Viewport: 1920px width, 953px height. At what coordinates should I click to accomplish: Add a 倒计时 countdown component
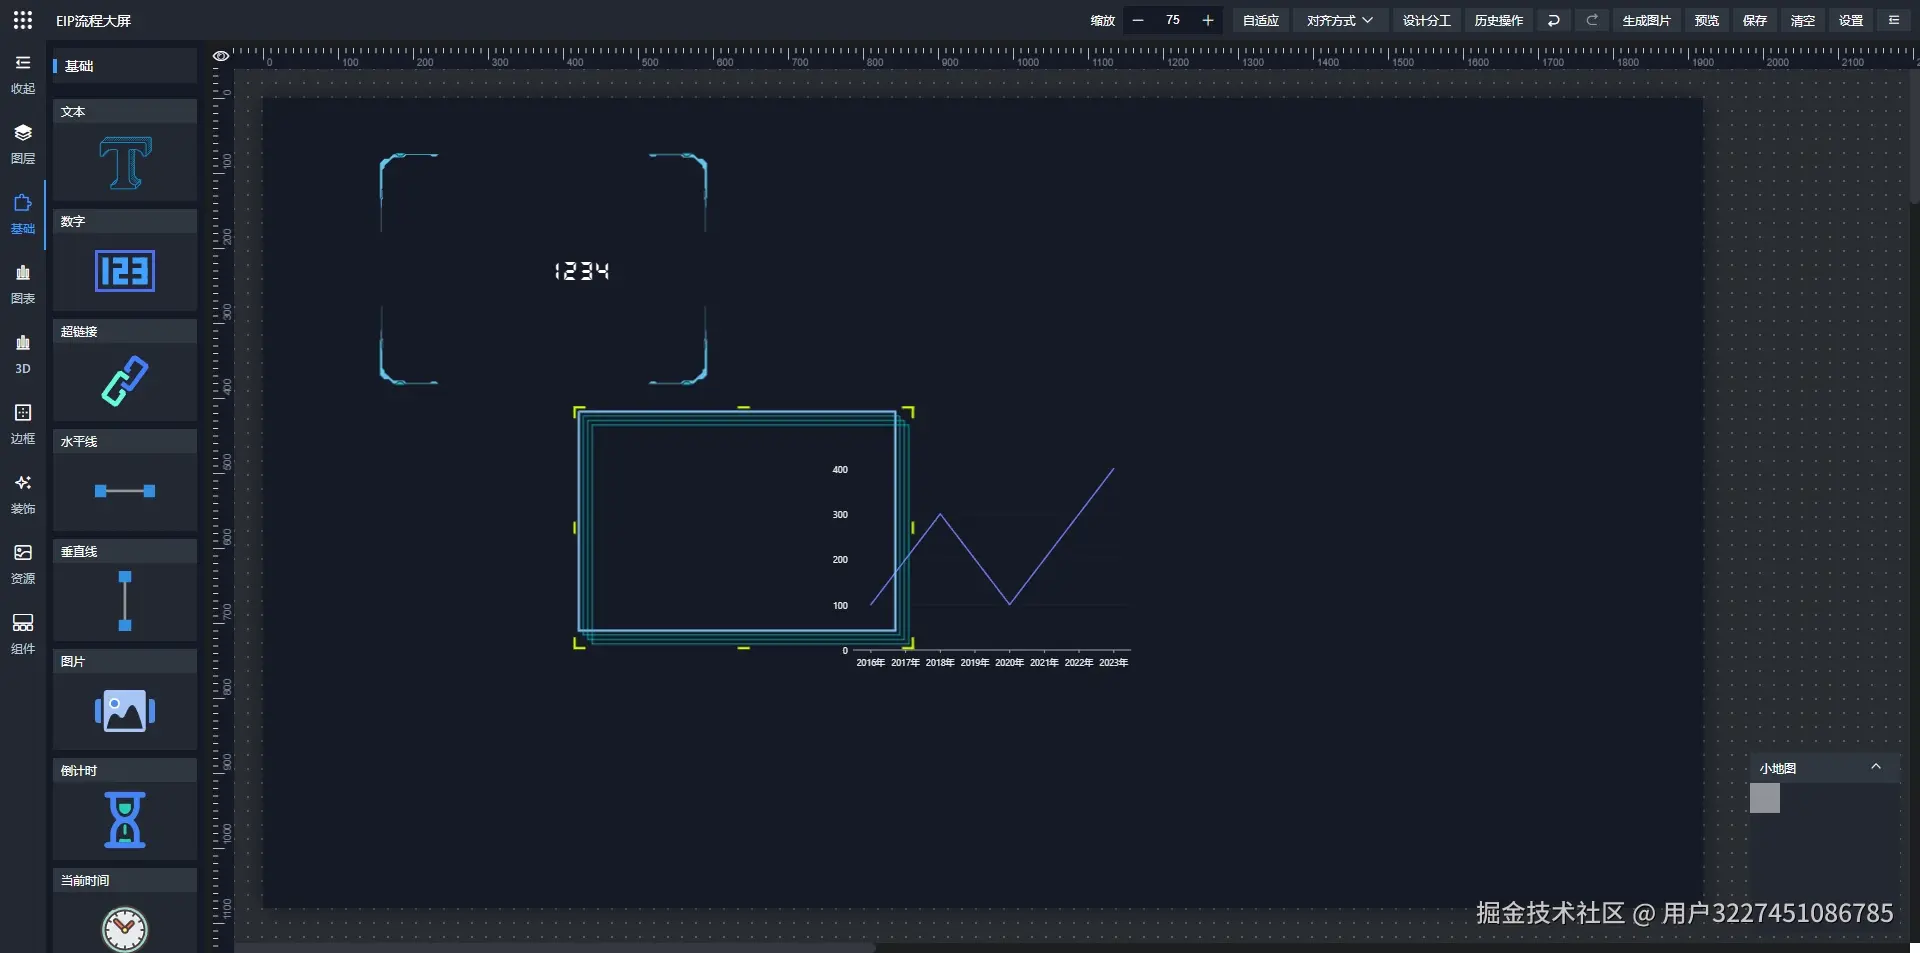[x=125, y=809]
